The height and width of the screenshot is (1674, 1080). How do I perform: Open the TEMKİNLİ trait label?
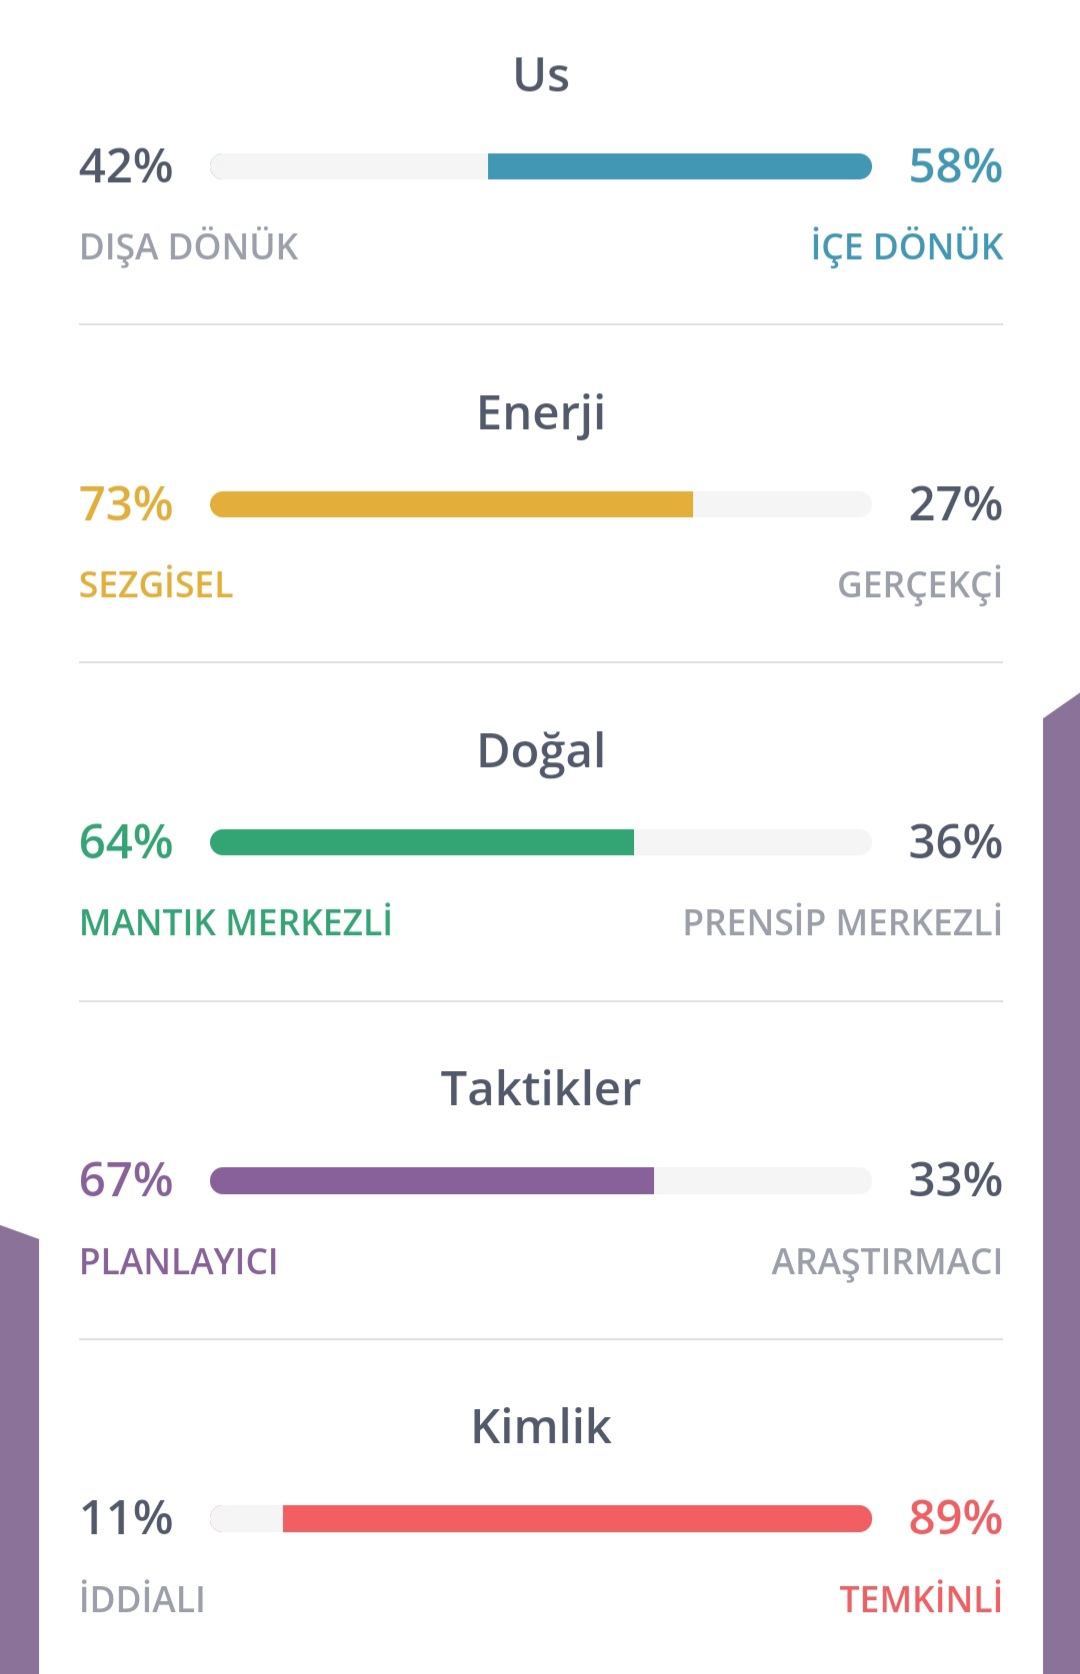pyautogui.click(x=921, y=1598)
